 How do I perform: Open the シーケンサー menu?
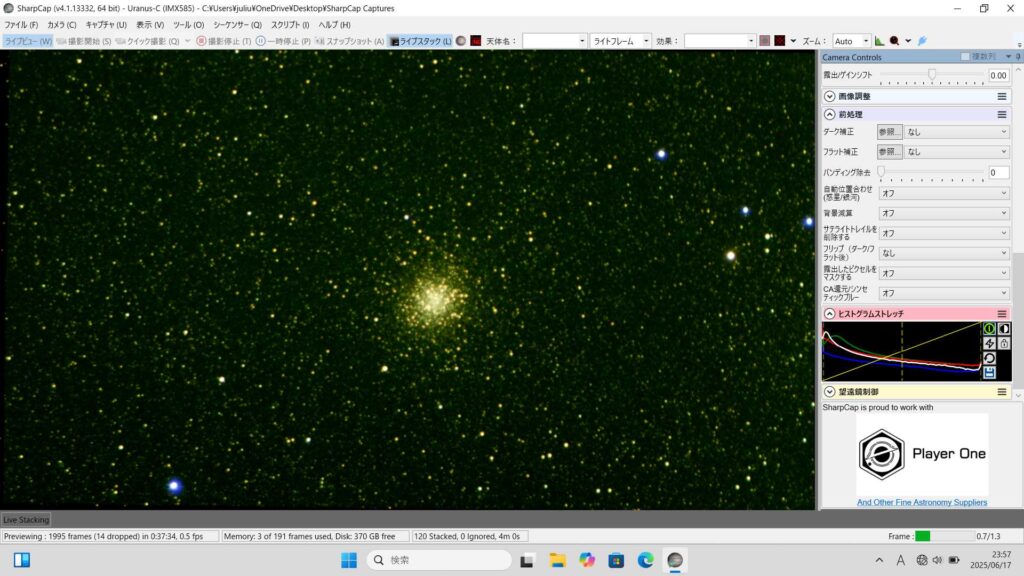click(x=237, y=25)
